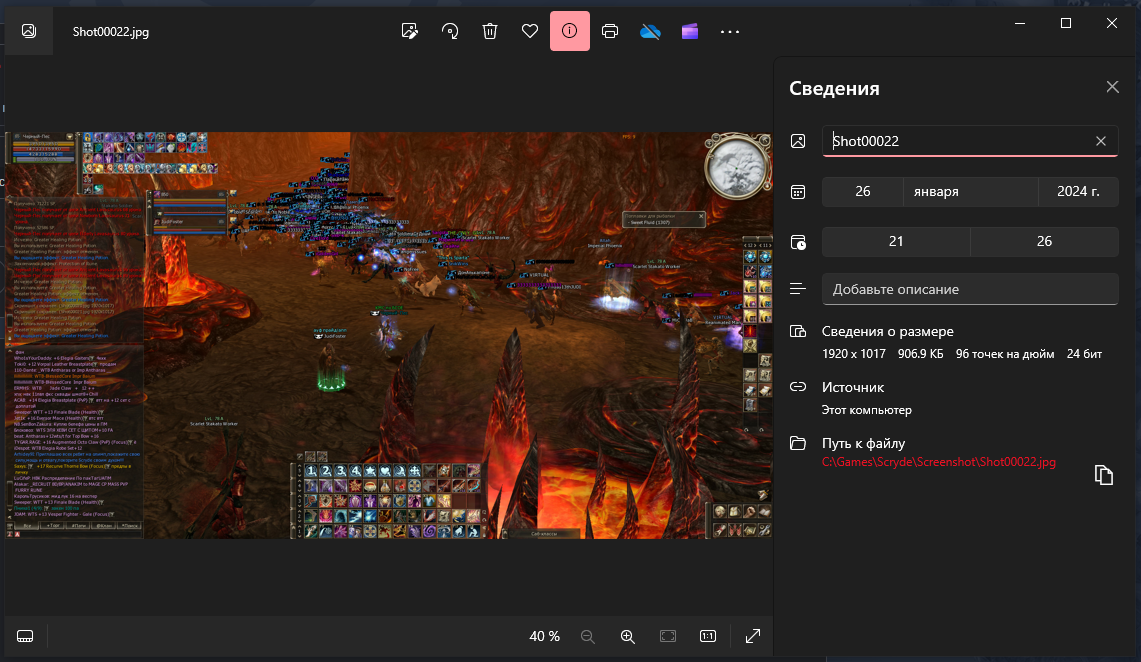Screen dimensions: 1141x662
Task: Rotate the picture with the rotate icon
Action: point(450,31)
